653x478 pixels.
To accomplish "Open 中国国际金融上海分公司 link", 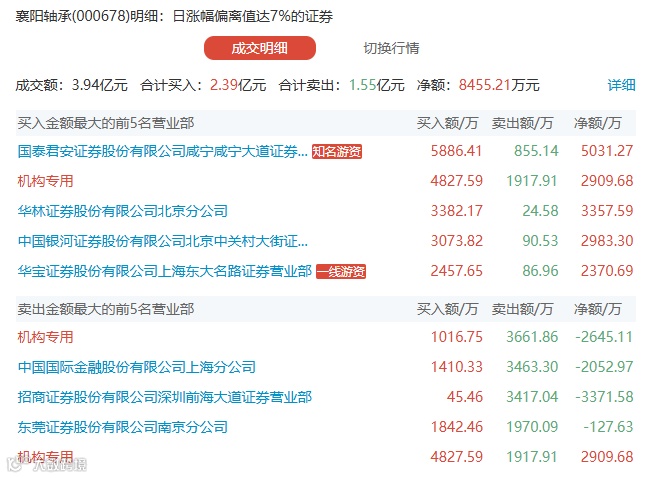I will (x=137, y=367).
